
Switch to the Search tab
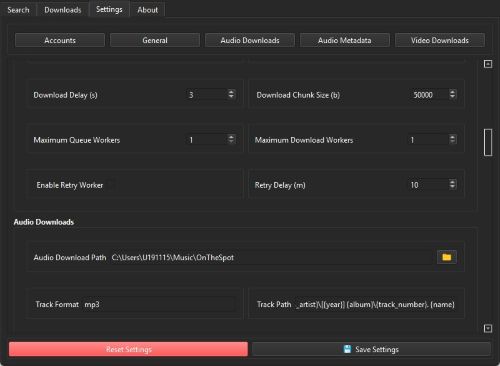[x=18, y=10]
